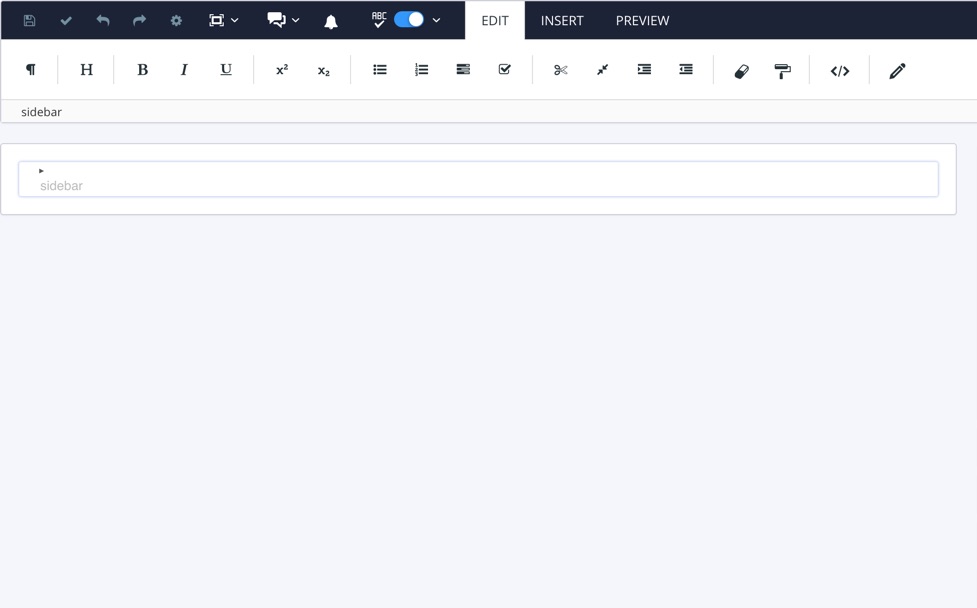This screenshot has width=977, height=608.
Task: Toggle the spell check switch
Action: [408, 19]
